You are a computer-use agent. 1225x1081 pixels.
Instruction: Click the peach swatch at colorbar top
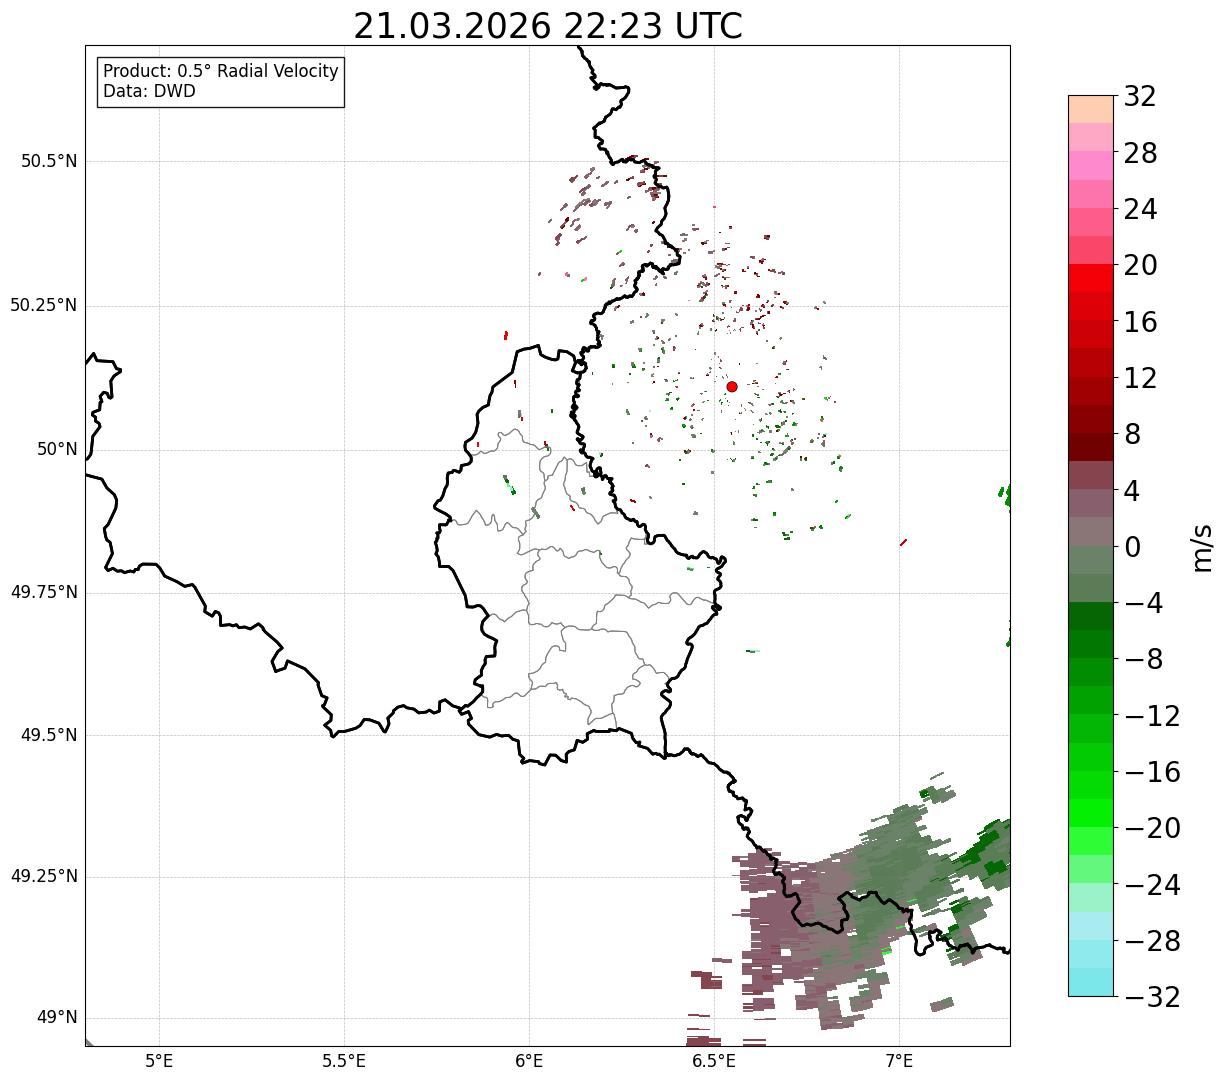[1091, 109]
